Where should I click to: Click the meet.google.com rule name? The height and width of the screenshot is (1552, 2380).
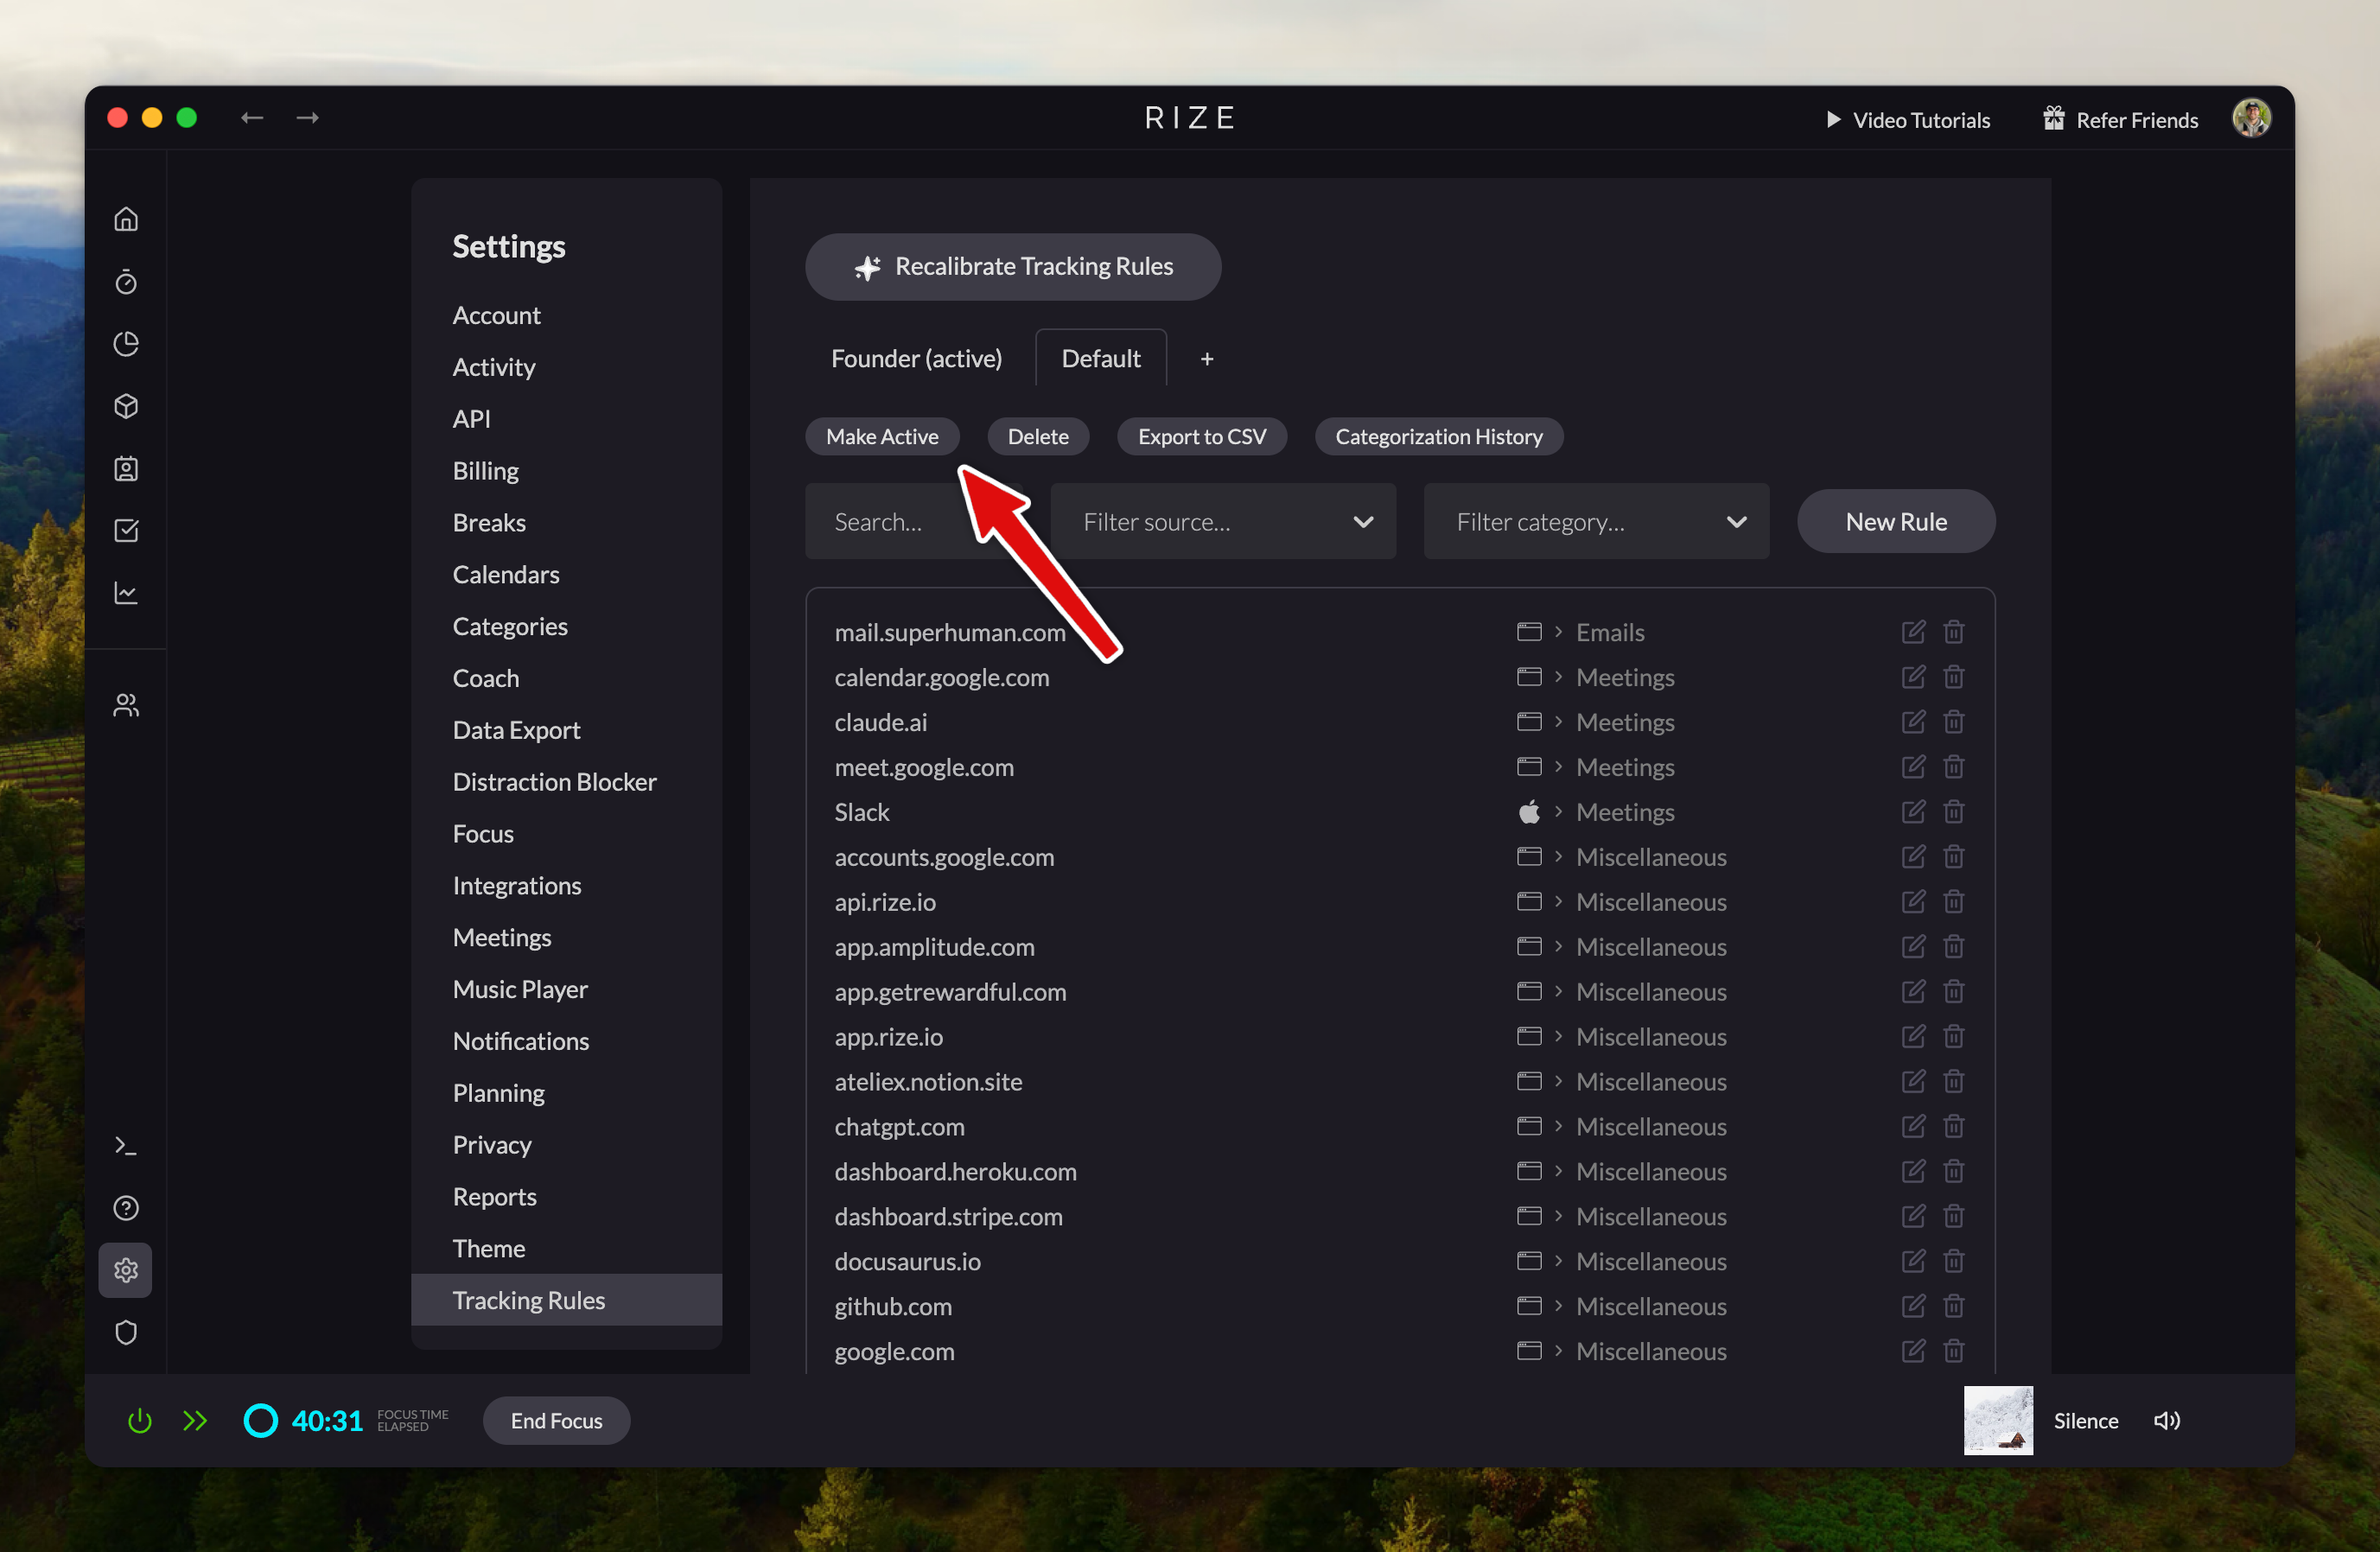coord(924,767)
